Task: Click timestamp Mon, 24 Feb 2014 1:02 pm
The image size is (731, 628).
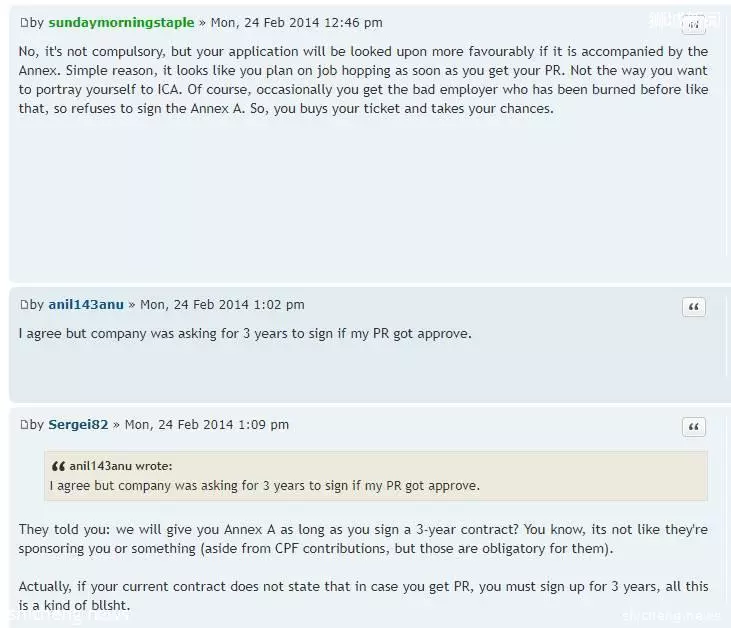Action: point(222,305)
